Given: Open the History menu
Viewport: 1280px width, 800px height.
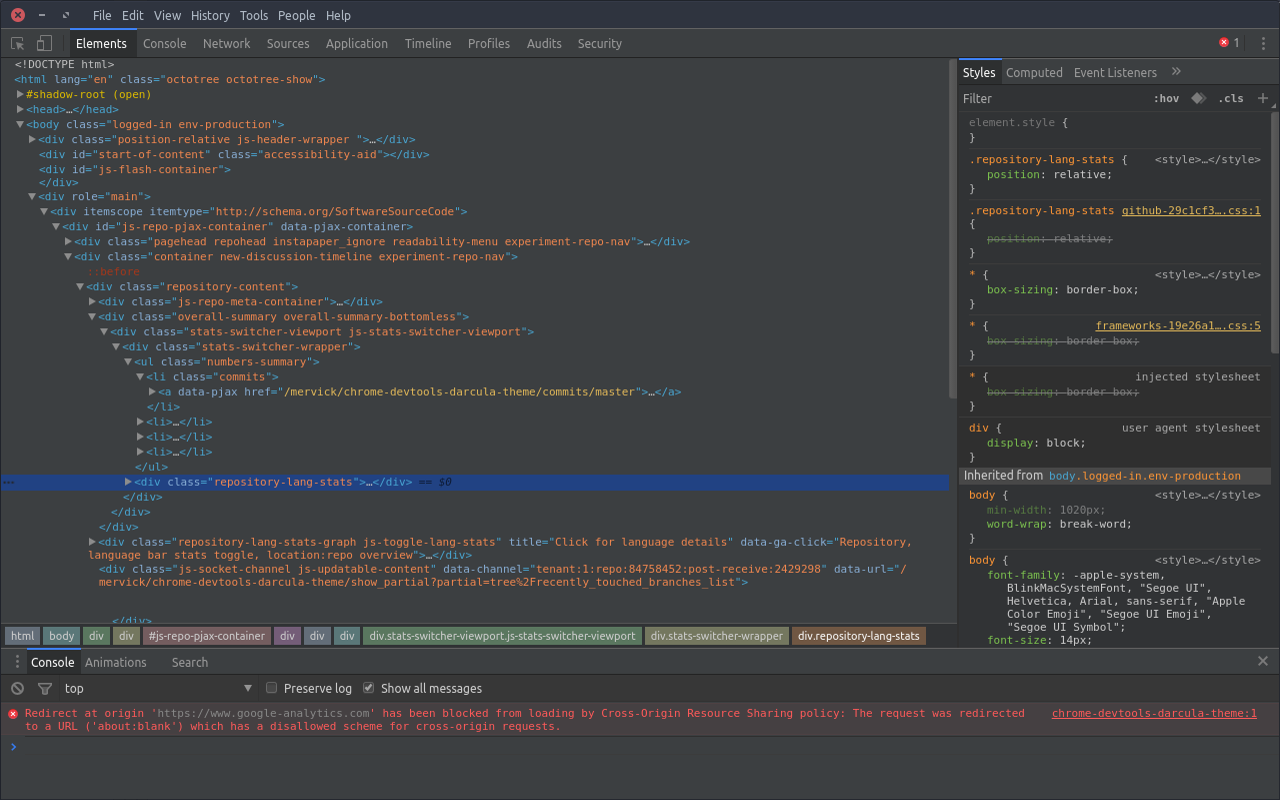Looking at the screenshot, I should pyautogui.click(x=210, y=15).
